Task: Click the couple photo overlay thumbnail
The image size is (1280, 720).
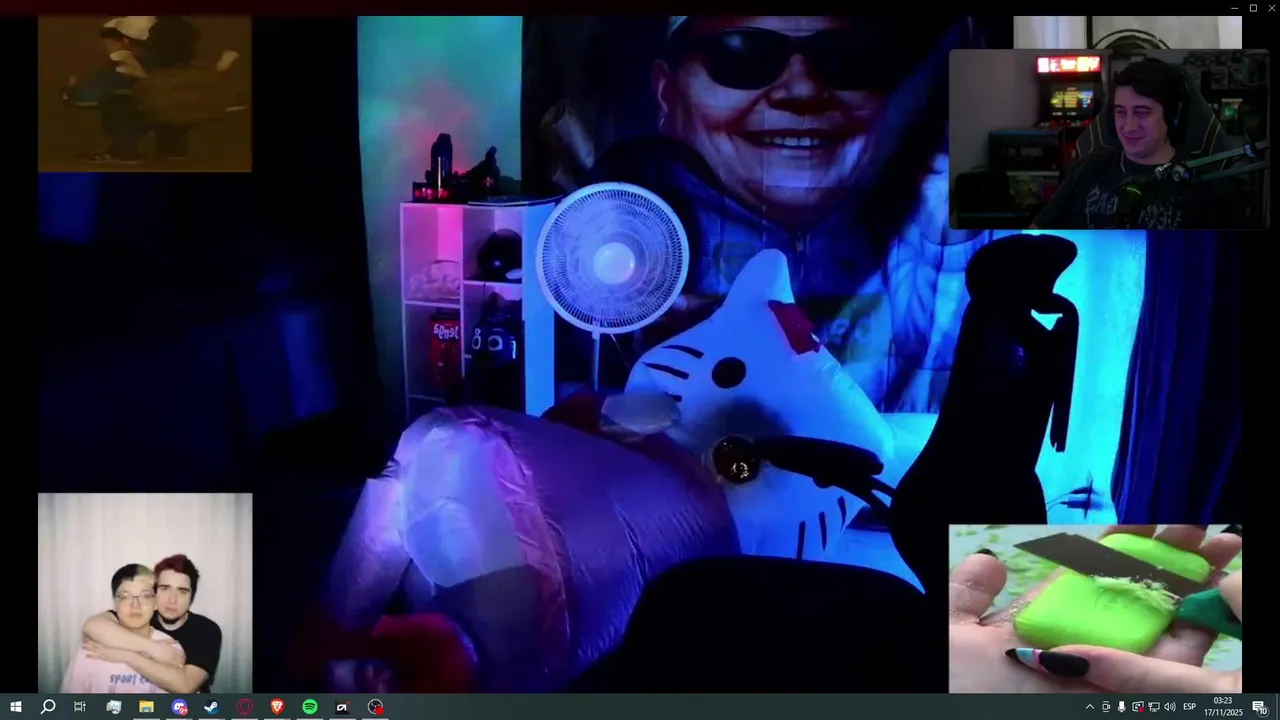Action: (145, 593)
